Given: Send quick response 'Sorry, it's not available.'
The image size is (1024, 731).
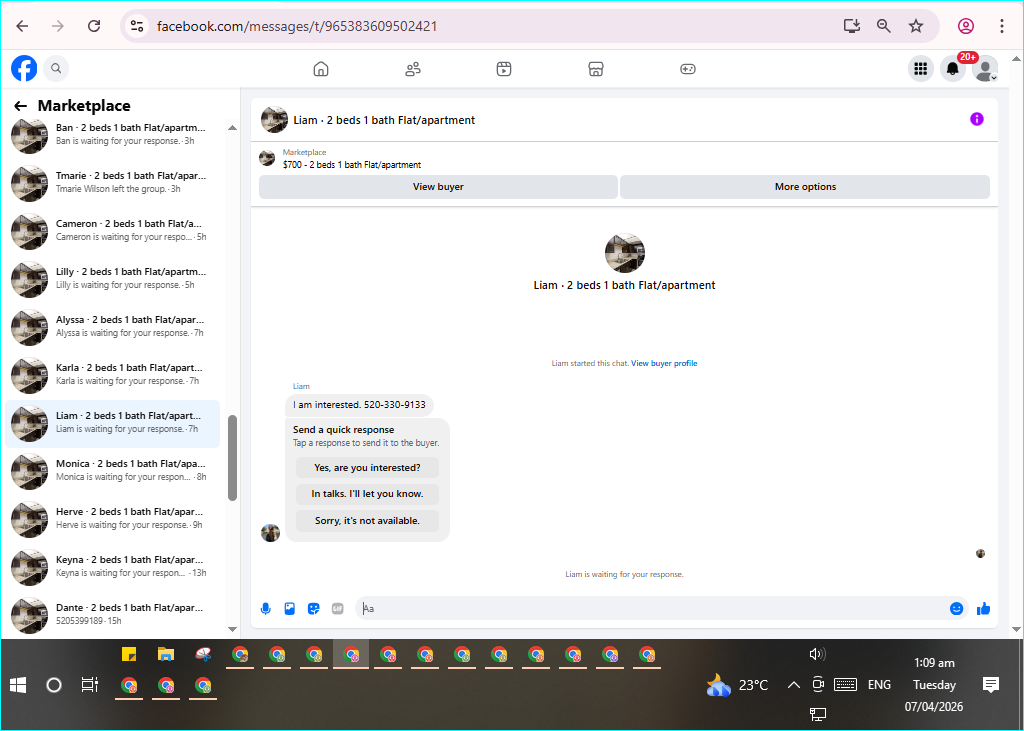Looking at the screenshot, I should [x=367, y=521].
